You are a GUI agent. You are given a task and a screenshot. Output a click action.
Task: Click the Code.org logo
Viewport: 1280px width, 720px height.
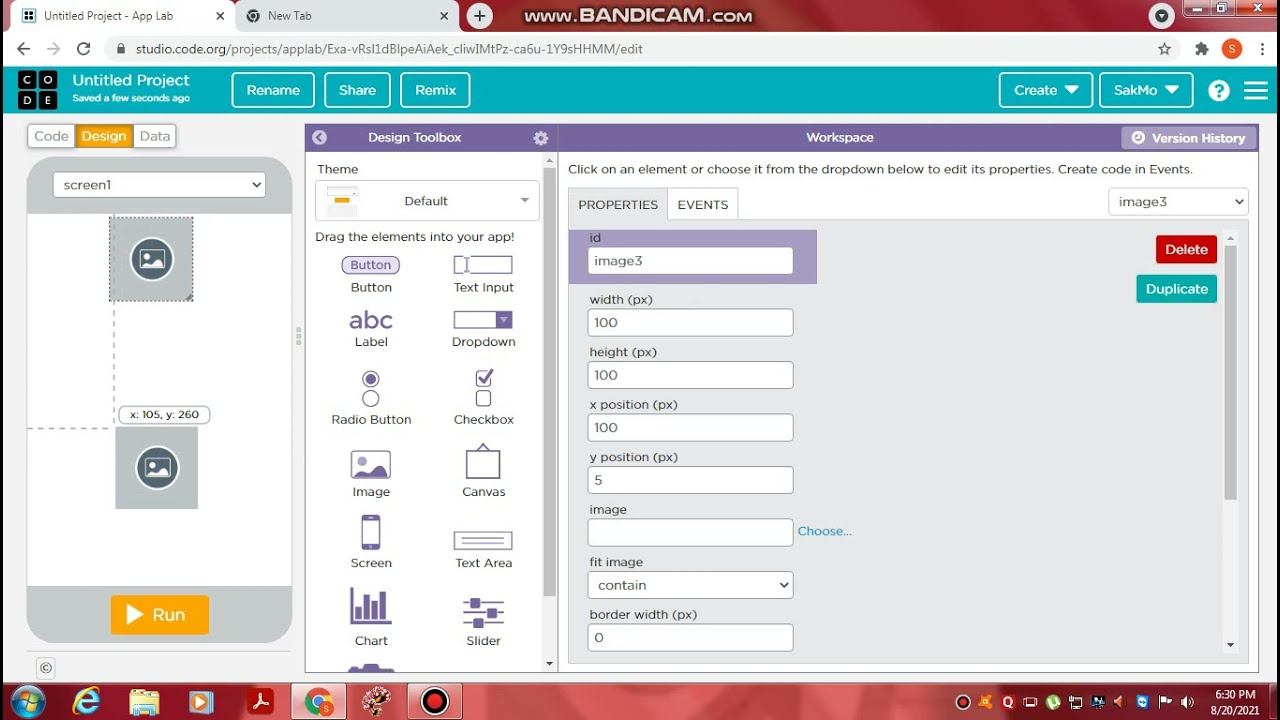38,90
